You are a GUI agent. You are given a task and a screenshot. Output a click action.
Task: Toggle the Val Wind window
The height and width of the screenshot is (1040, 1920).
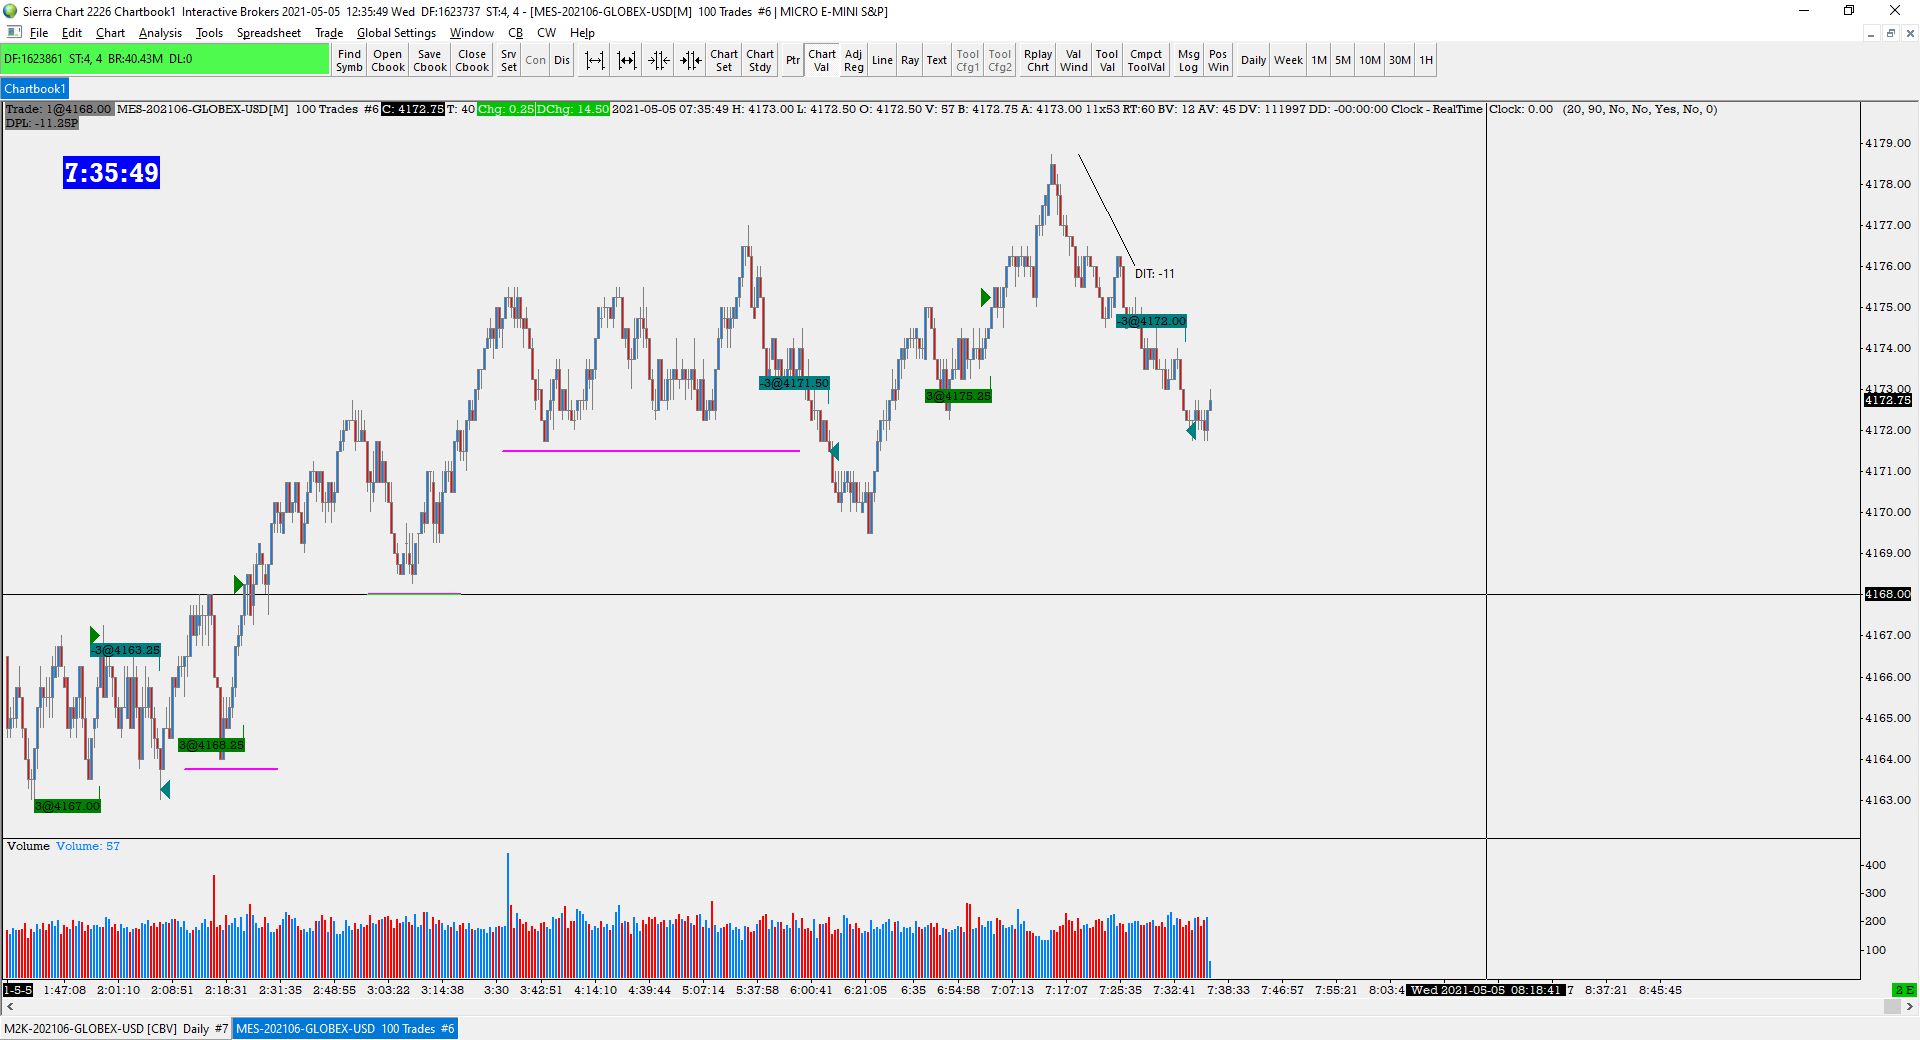1074,60
